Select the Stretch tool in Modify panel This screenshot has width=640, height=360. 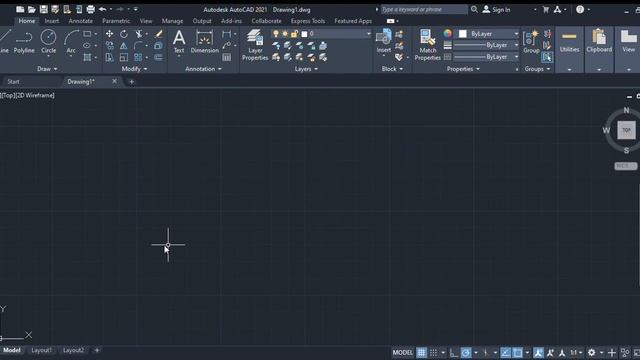tap(109, 58)
